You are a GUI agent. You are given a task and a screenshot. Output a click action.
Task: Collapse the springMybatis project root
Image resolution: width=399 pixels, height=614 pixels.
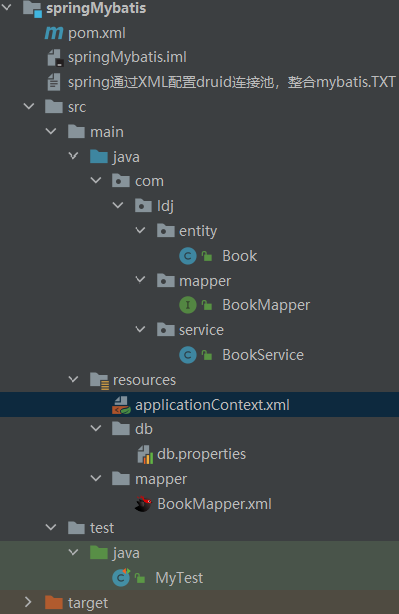[7, 7]
